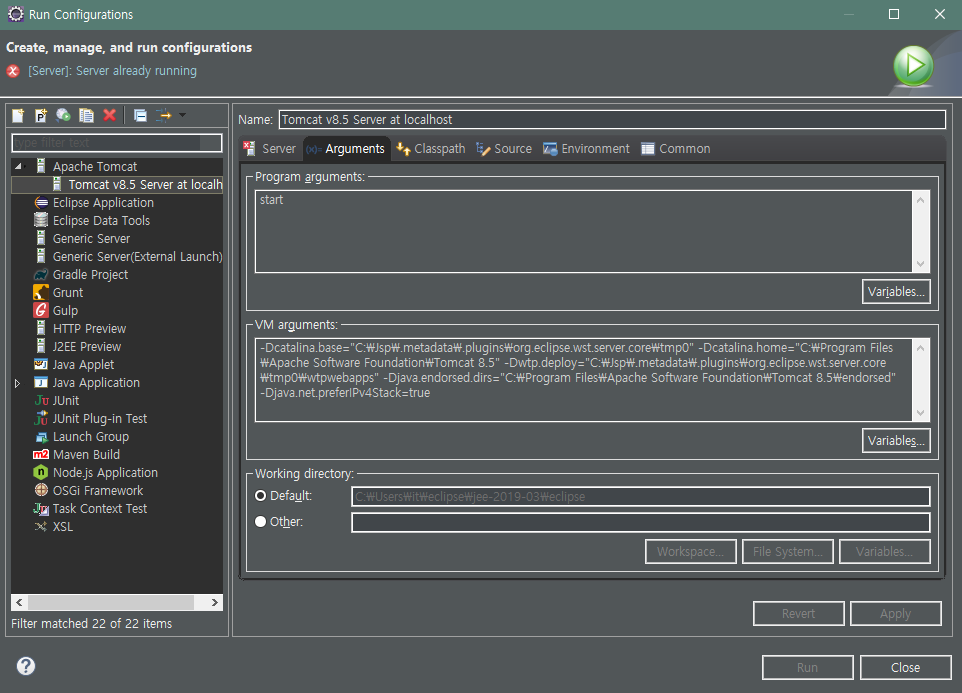The width and height of the screenshot is (962, 693).
Task: Click the tree horizontal scrollbar thumb
Action: coord(111,602)
